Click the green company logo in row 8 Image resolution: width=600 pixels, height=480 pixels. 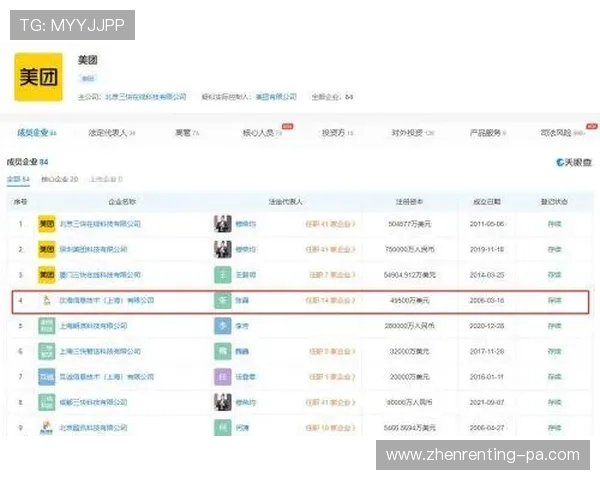47,402
